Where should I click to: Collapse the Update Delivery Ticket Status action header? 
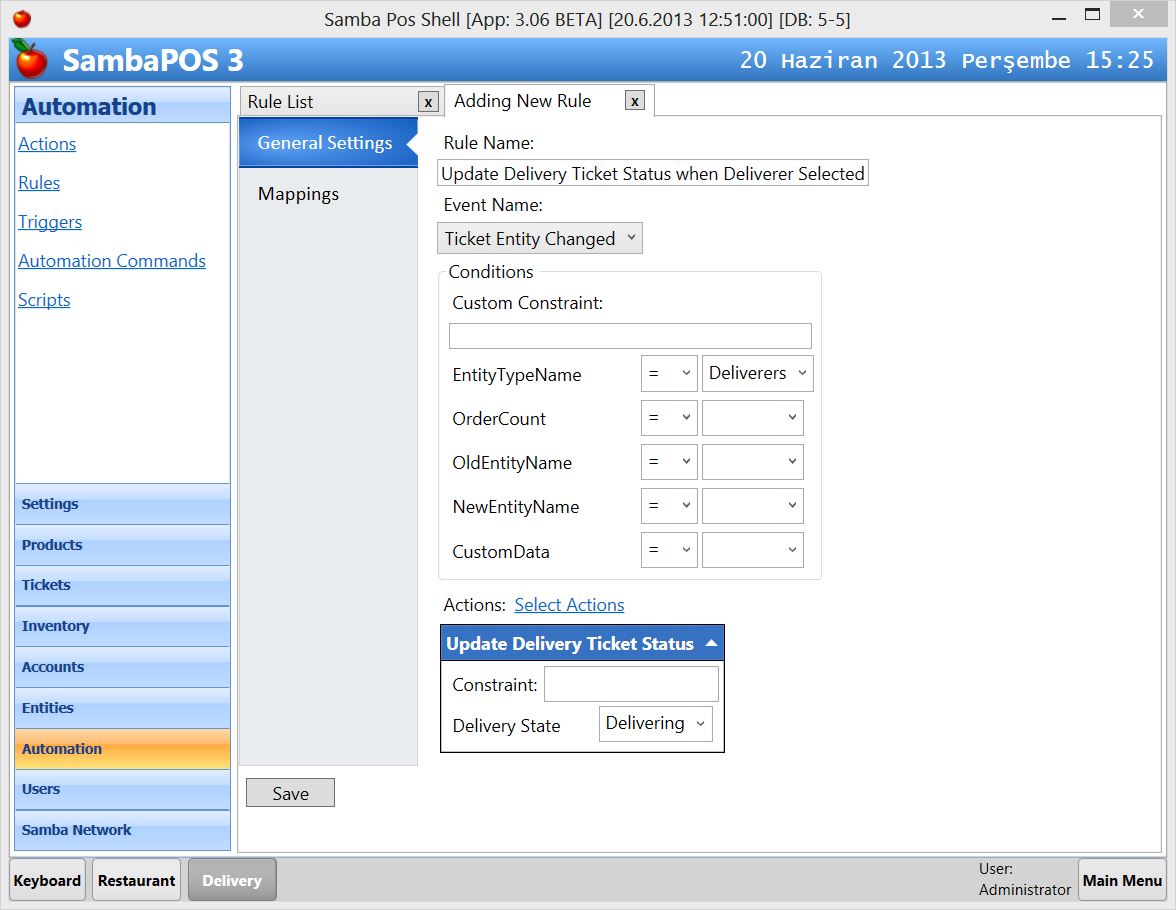[712, 643]
